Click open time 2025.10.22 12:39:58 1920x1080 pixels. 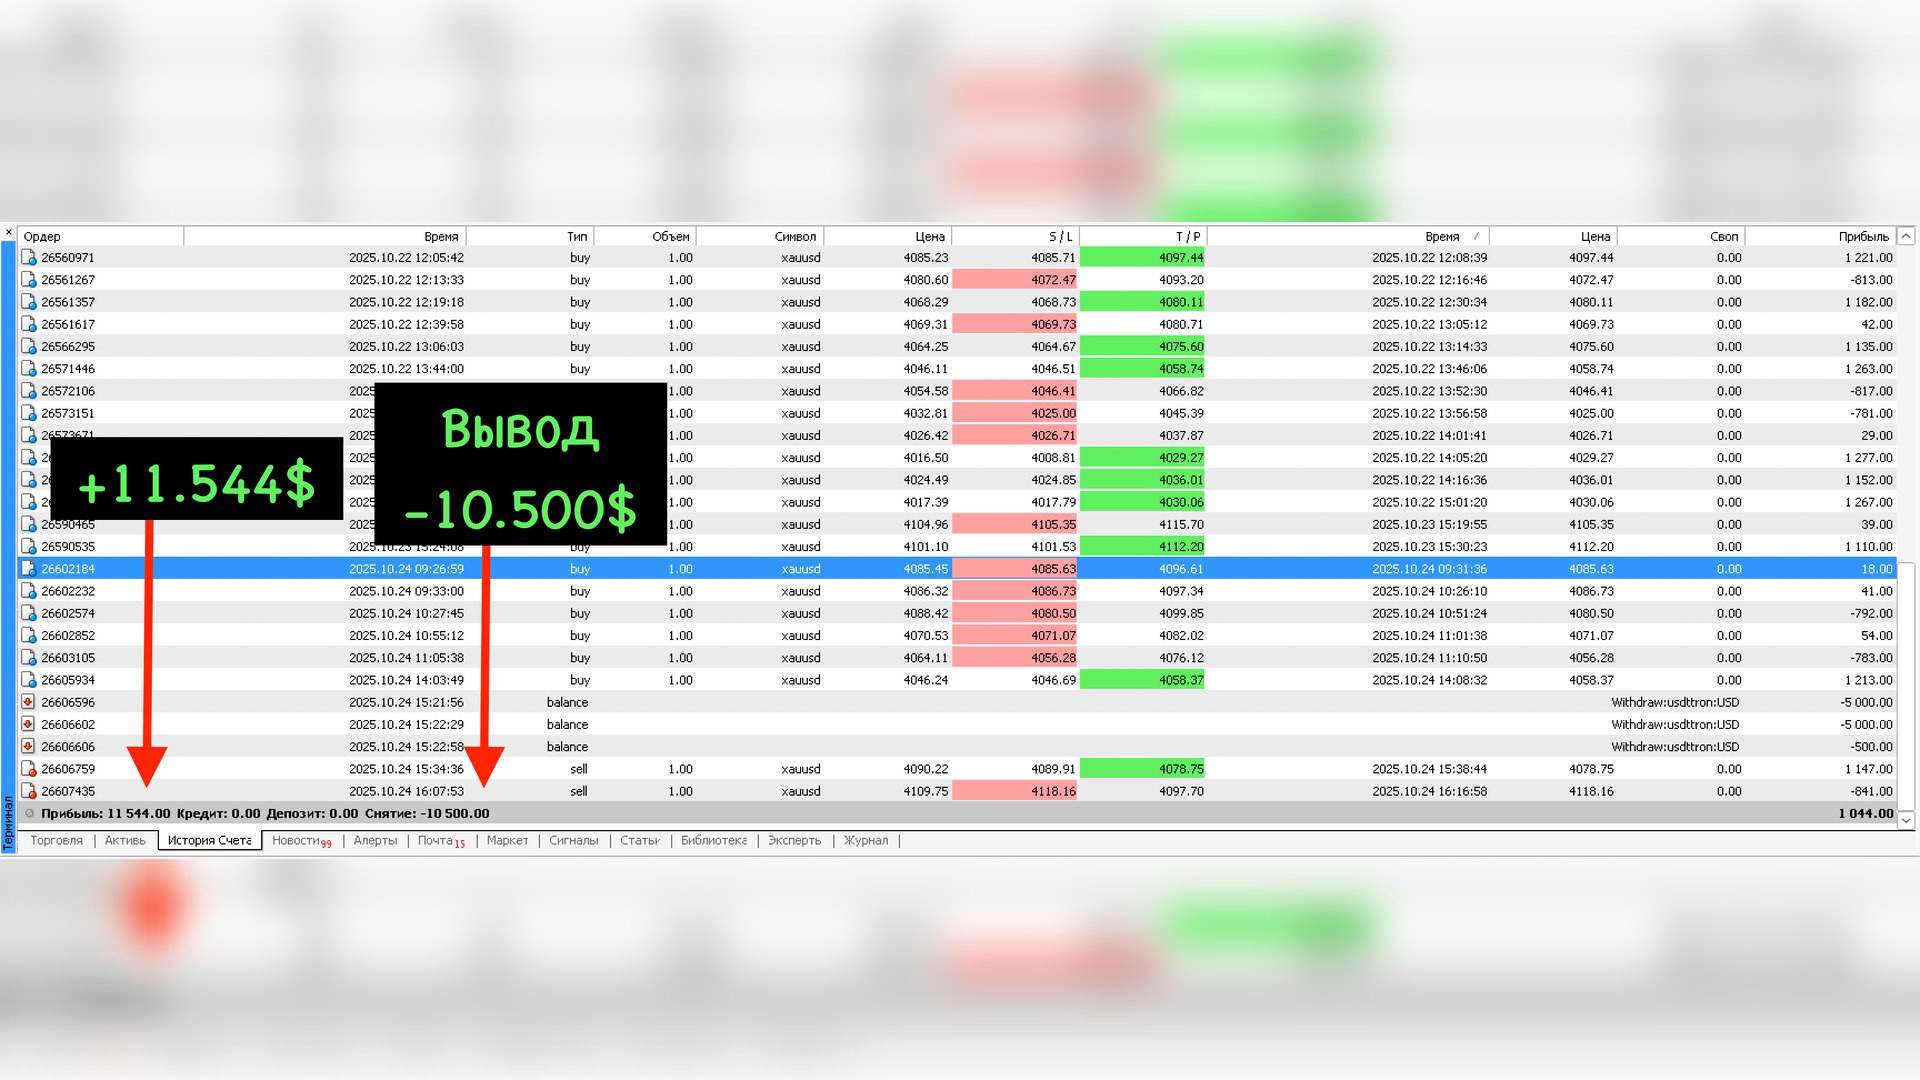pyautogui.click(x=406, y=325)
